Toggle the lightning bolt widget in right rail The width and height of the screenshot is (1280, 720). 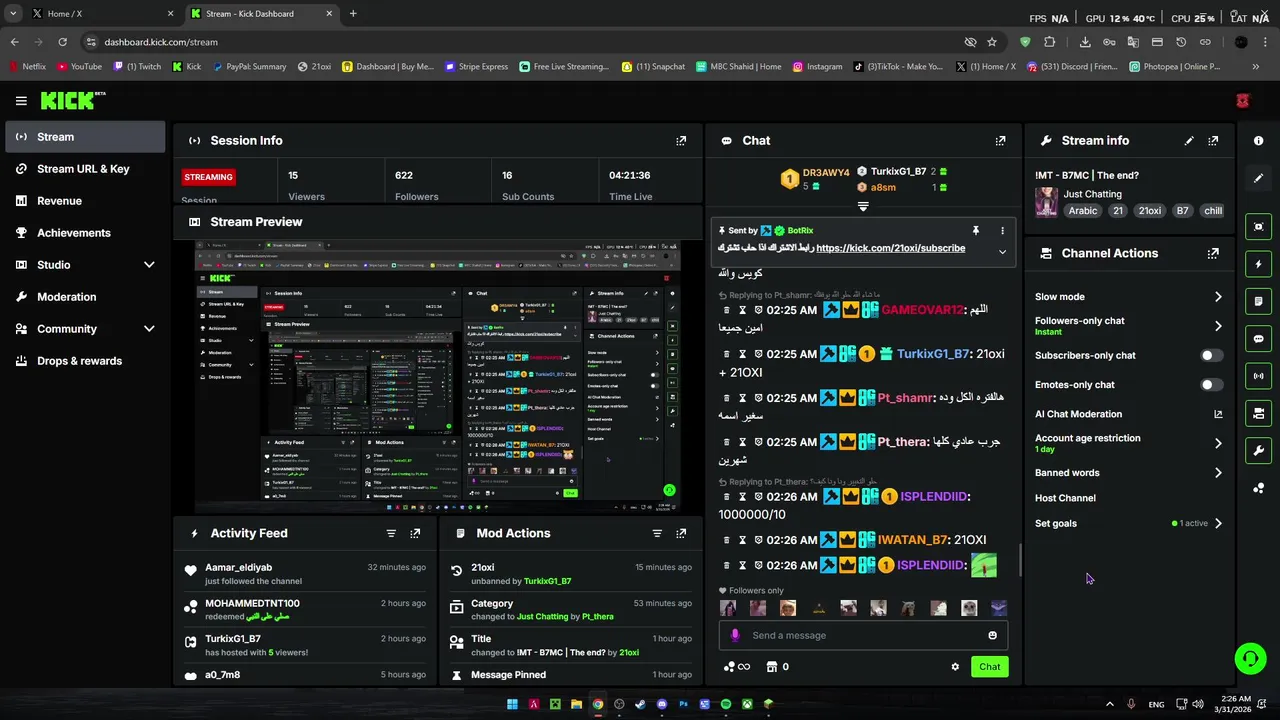(1258, 264)
